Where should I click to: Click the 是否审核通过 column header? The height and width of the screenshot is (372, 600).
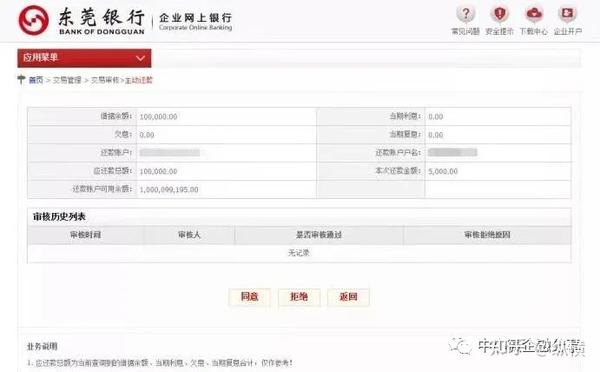pyautogui.click(x=319, y=235)
